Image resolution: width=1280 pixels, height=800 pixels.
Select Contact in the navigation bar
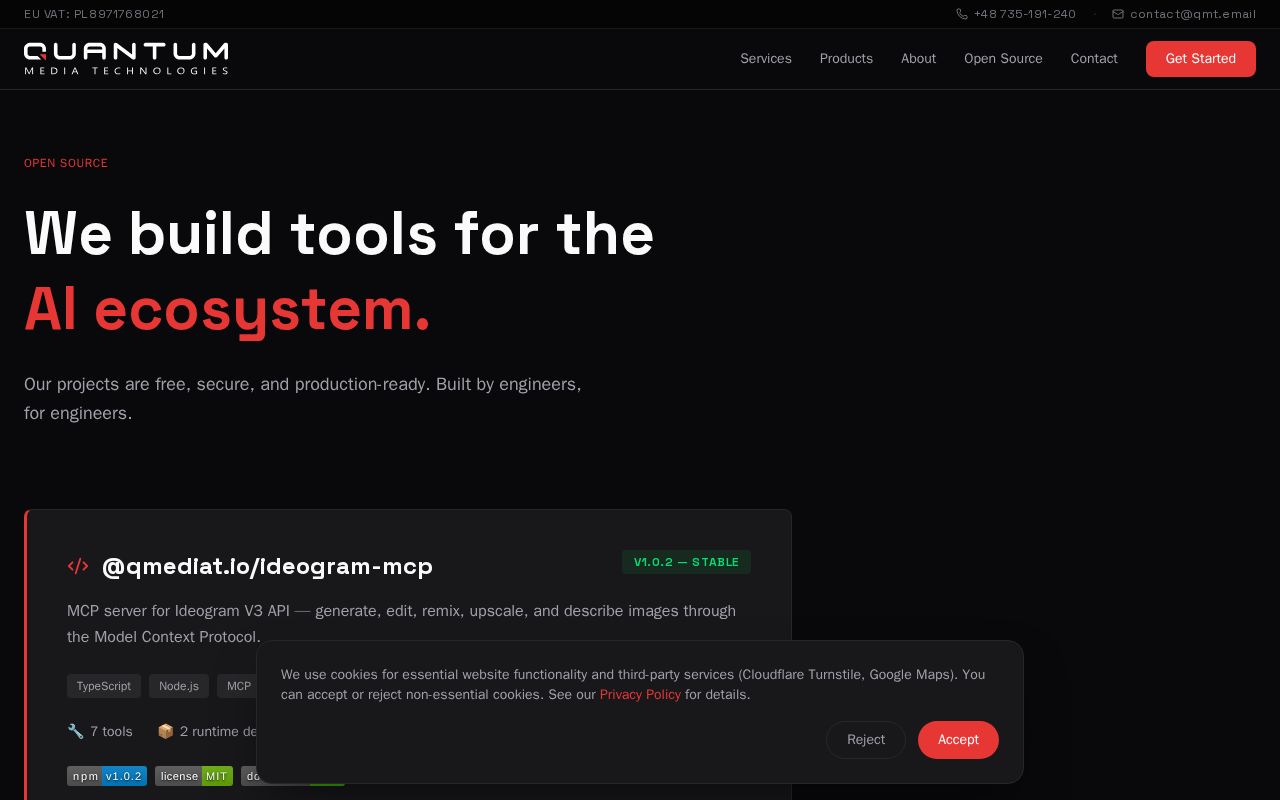tap(1094, 59)
